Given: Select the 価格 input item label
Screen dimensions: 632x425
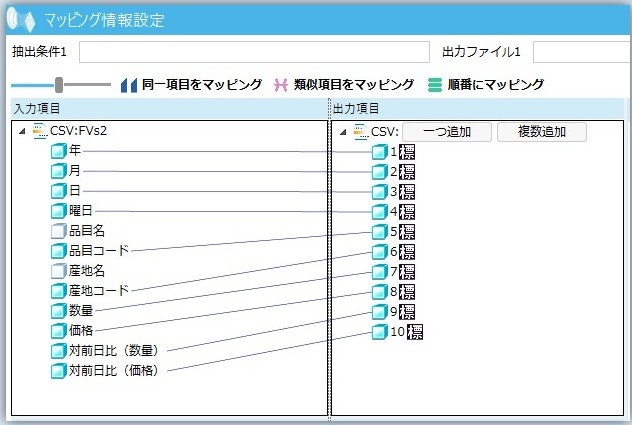Looking at the screenshot, I should (81, 330).
